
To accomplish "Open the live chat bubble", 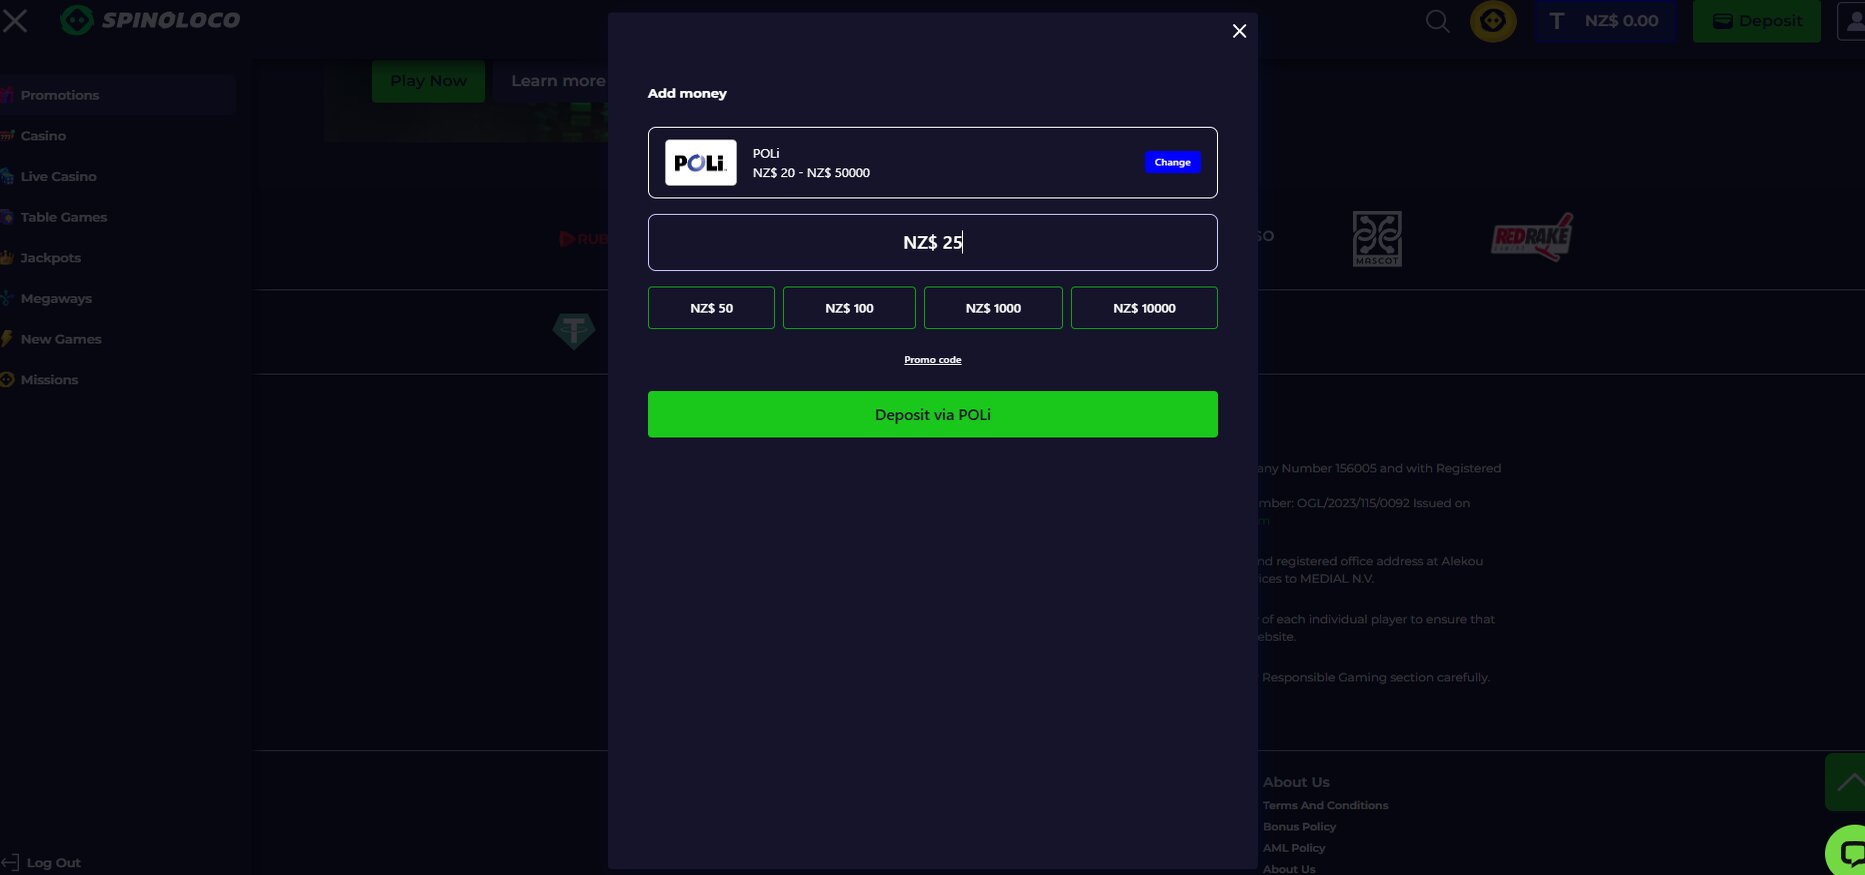I will tap(1847, 852).
